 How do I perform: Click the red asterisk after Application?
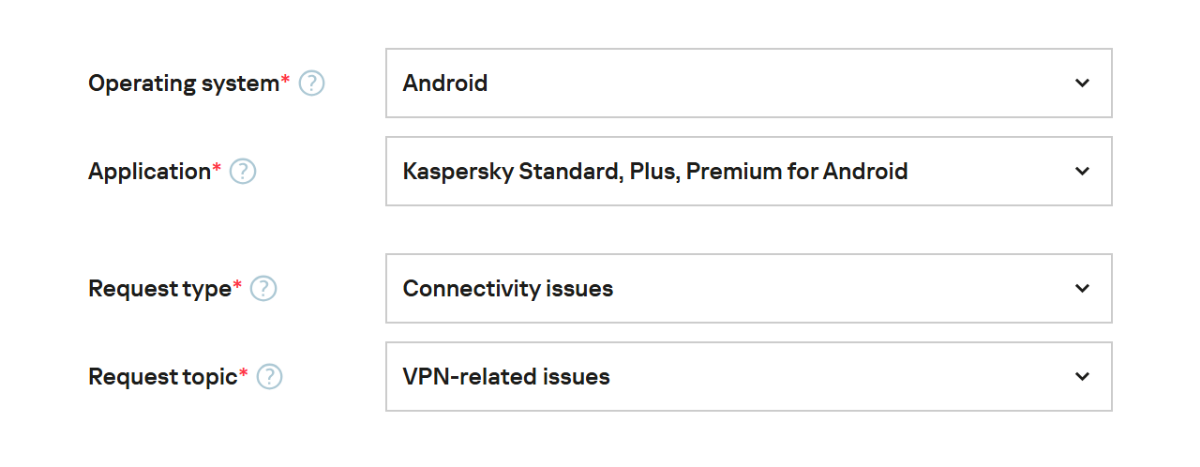tap(217, 168)
